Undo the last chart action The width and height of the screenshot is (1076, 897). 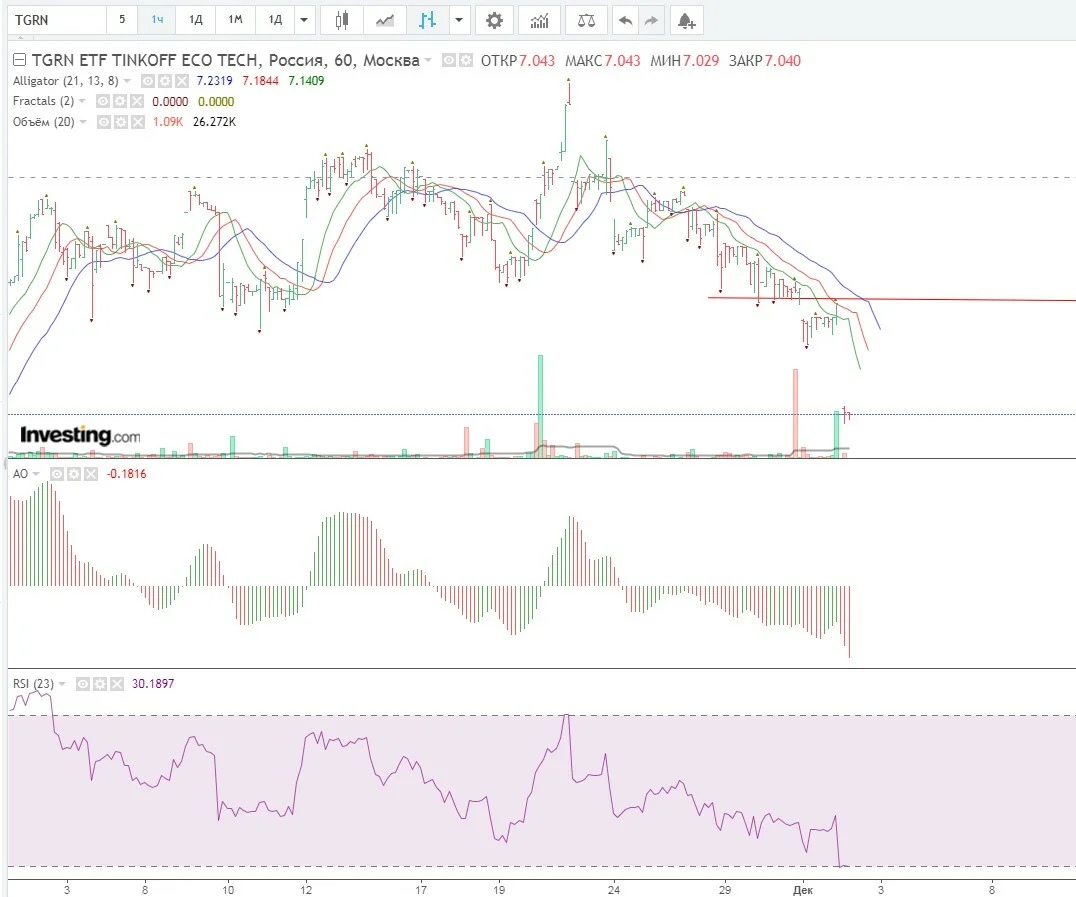coord(625,20)
